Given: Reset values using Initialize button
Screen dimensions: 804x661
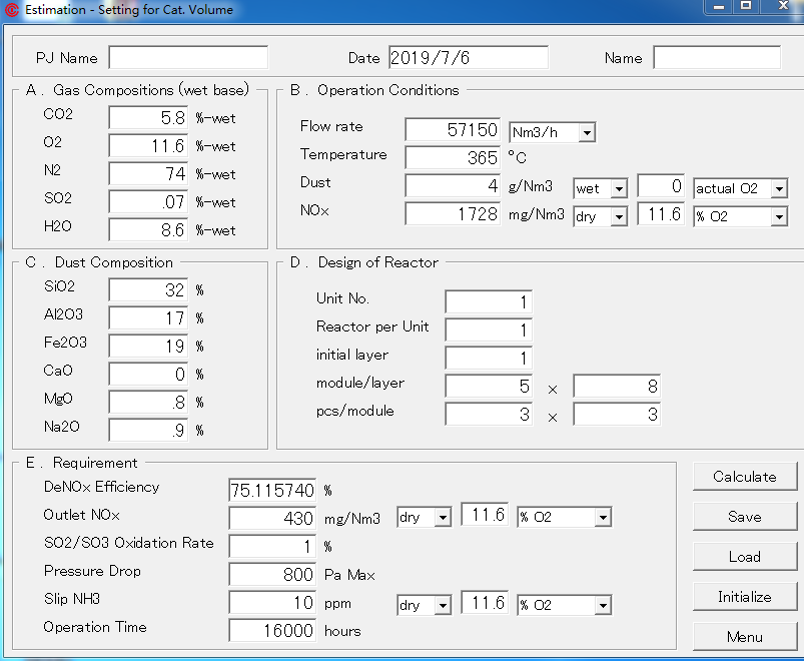Looking at the screenshot, I should [744, 597].
